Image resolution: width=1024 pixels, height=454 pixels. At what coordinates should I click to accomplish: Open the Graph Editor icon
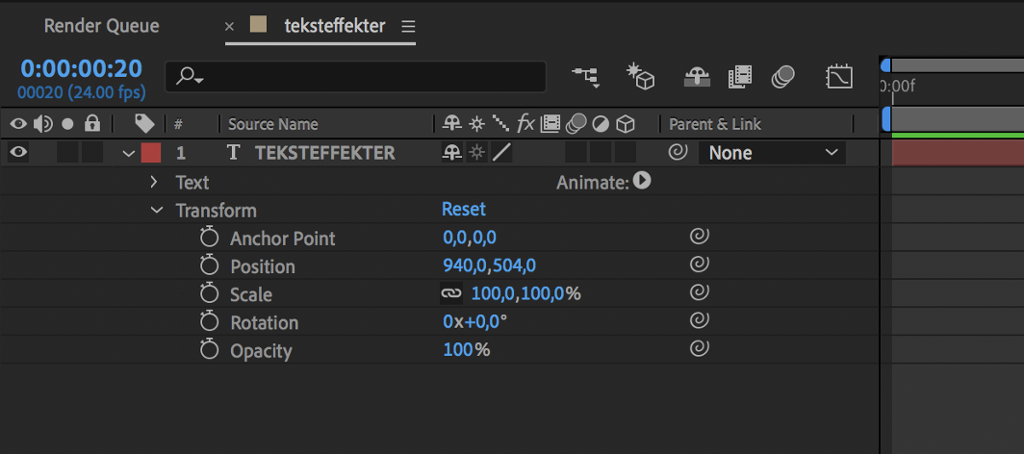click(x=839, y=77)
